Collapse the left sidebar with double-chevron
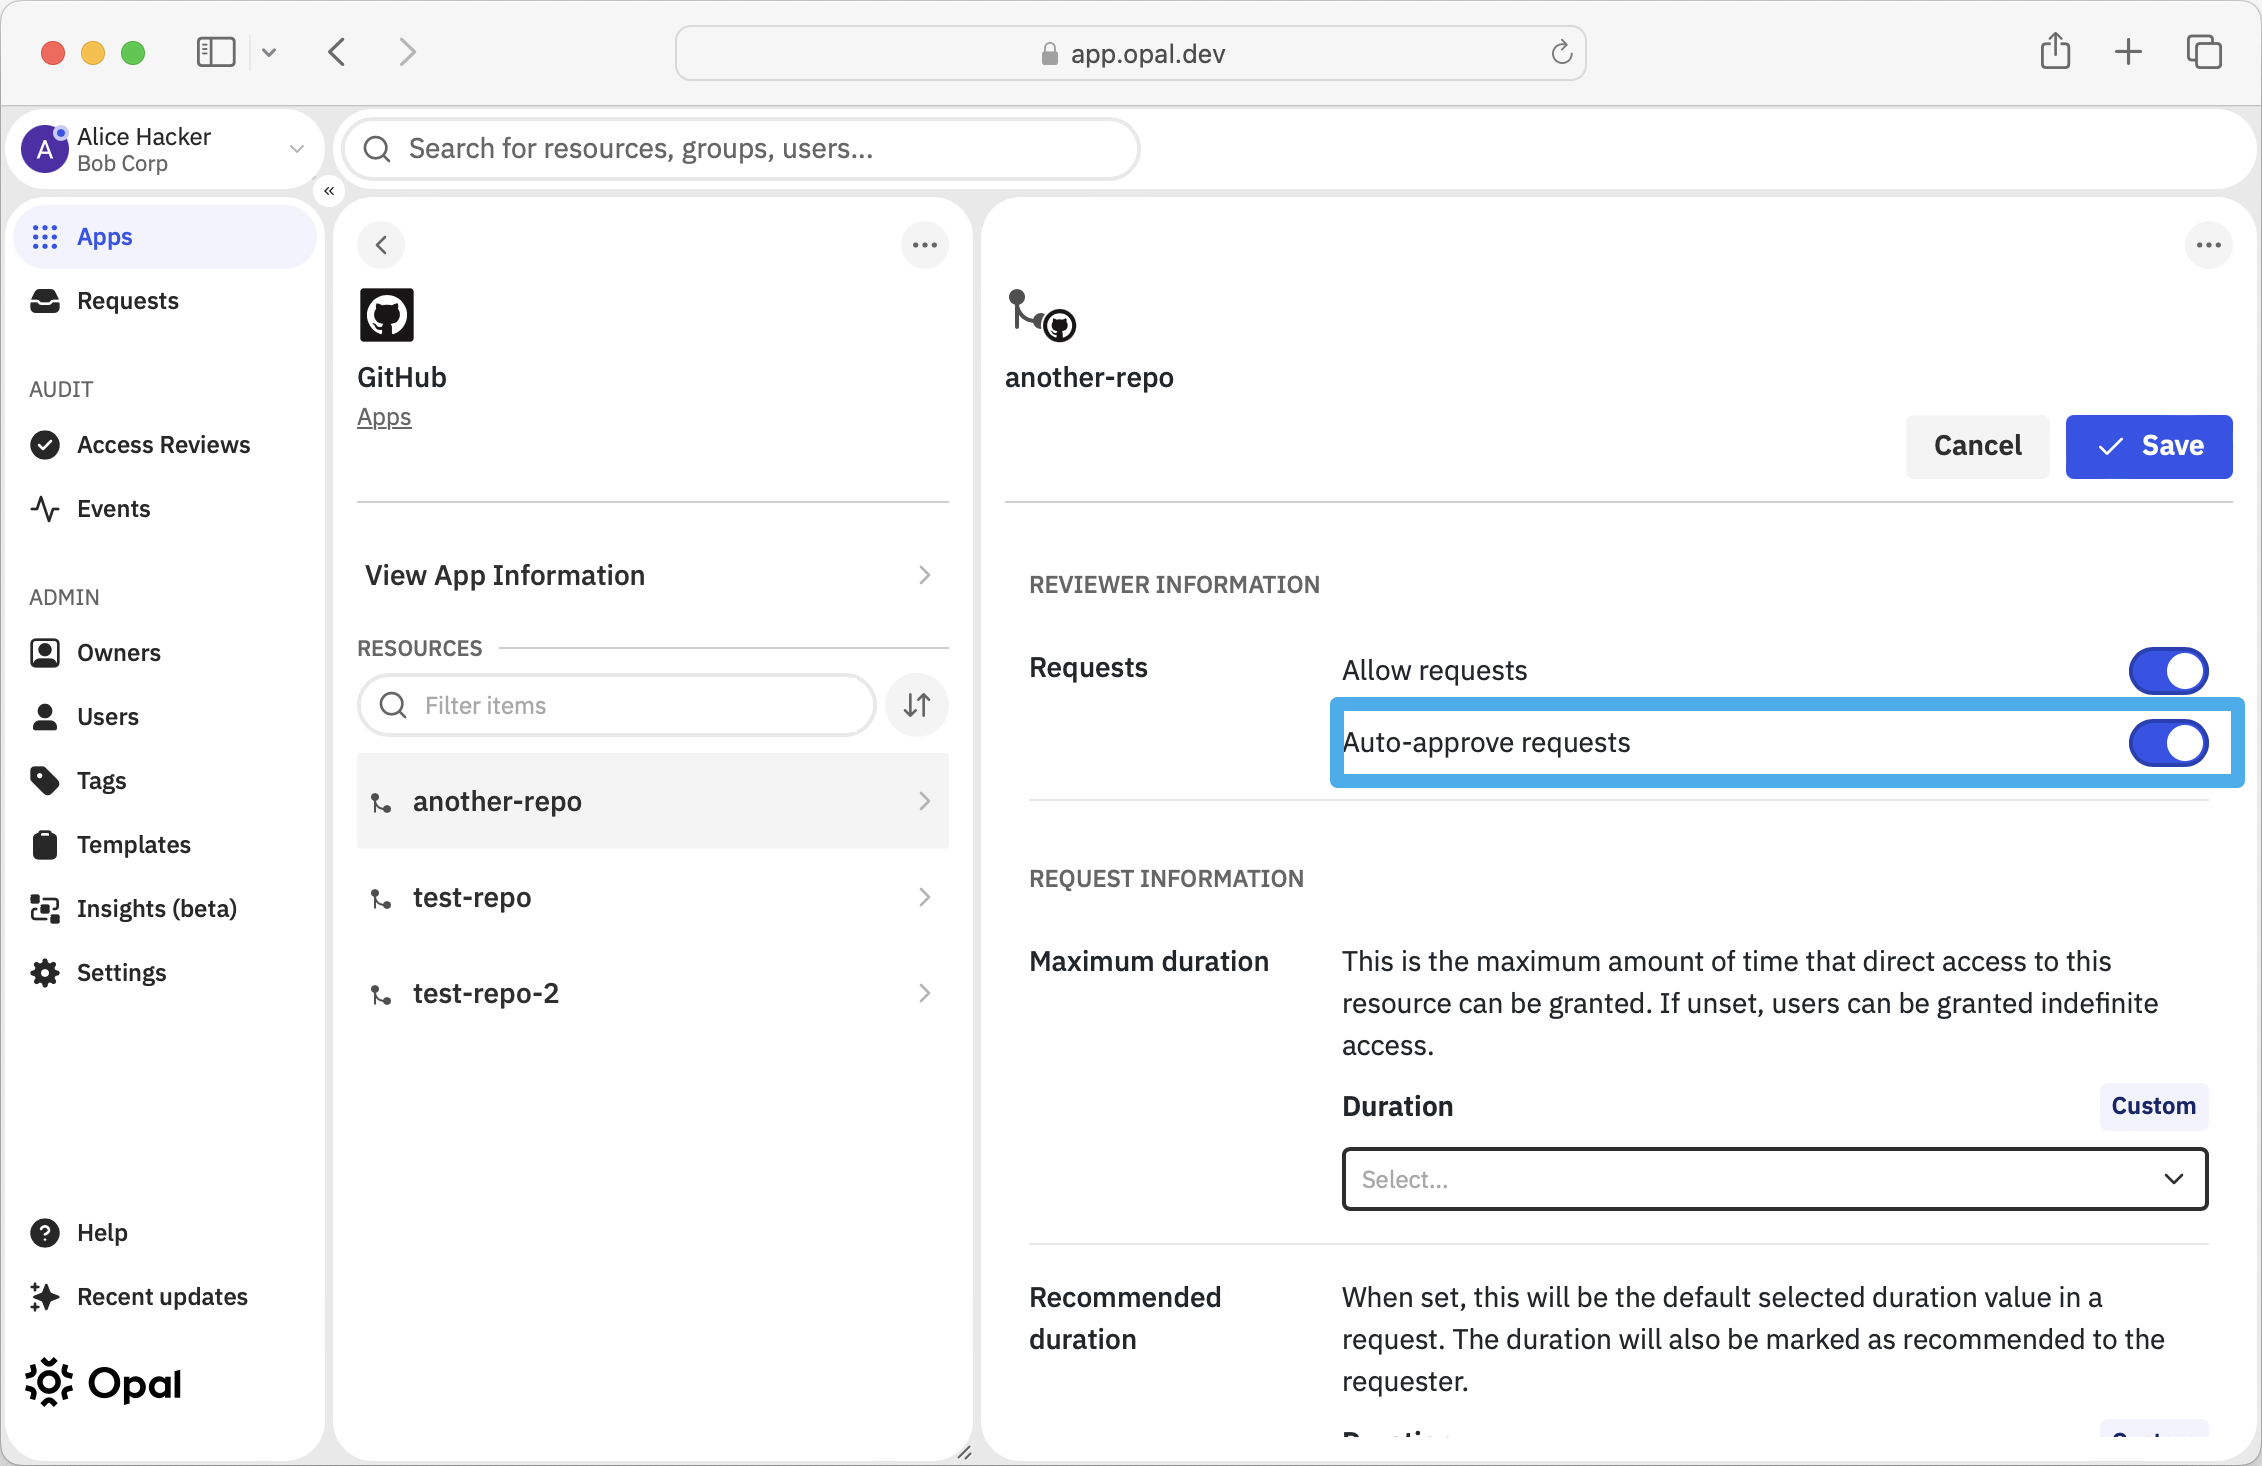This screenshot has height=1466, width=2262. [x=329, y=190]
